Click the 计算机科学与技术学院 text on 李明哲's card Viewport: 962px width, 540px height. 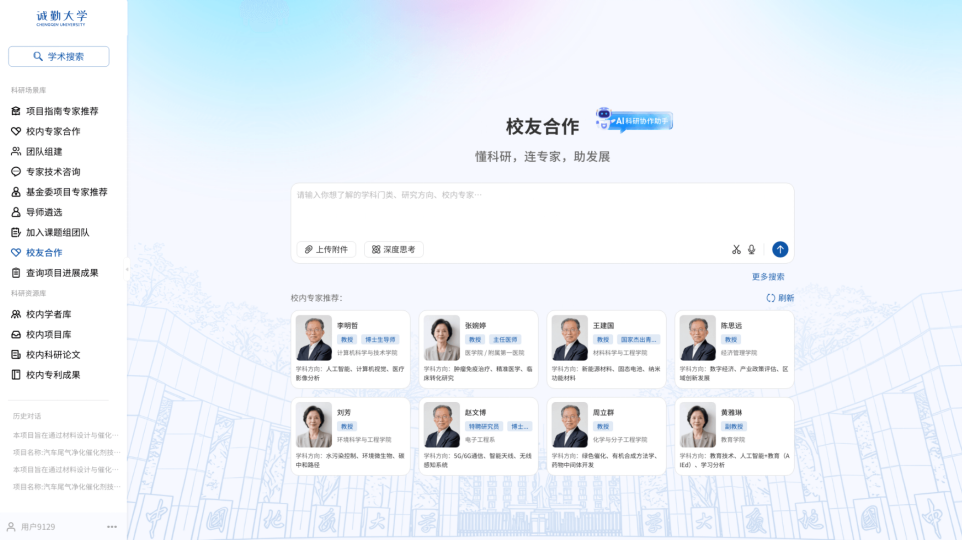coord(367,353)
